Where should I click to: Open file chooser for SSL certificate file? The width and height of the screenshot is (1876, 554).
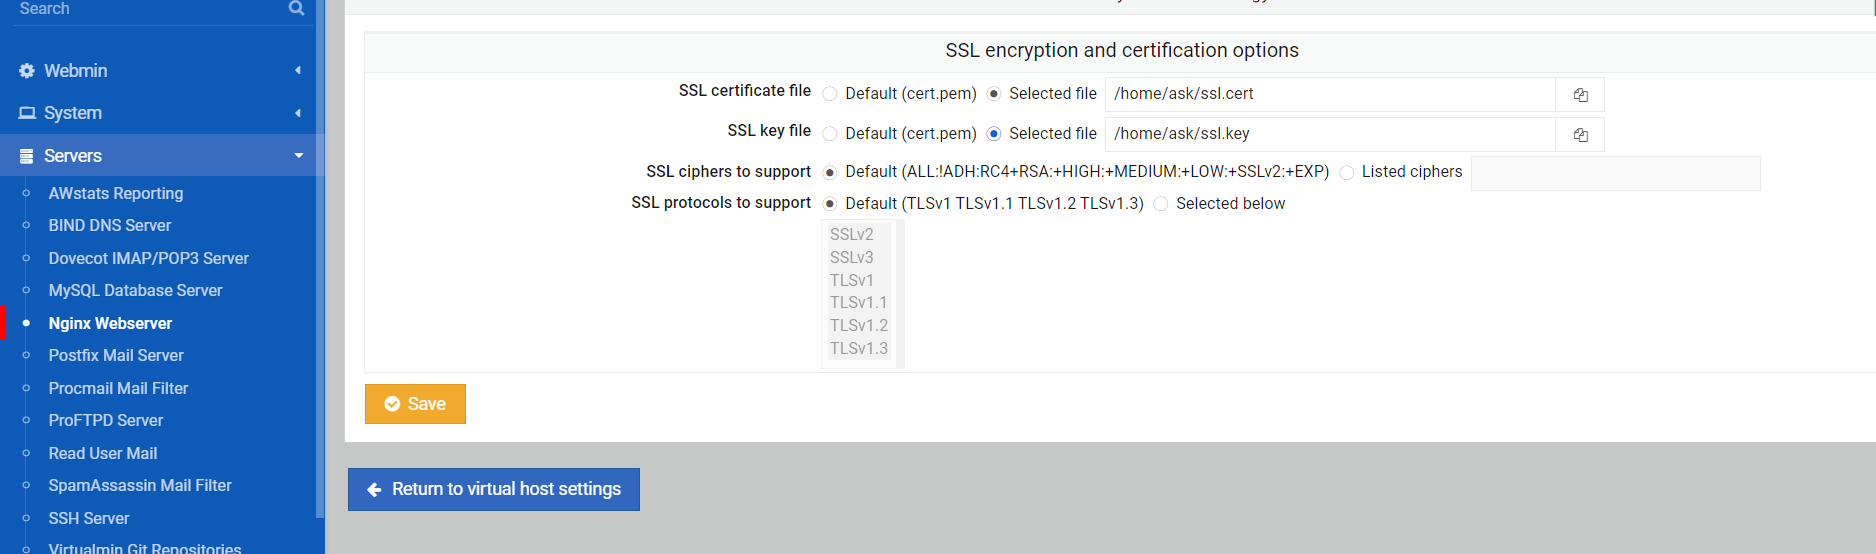click(x=1580, y=95)
